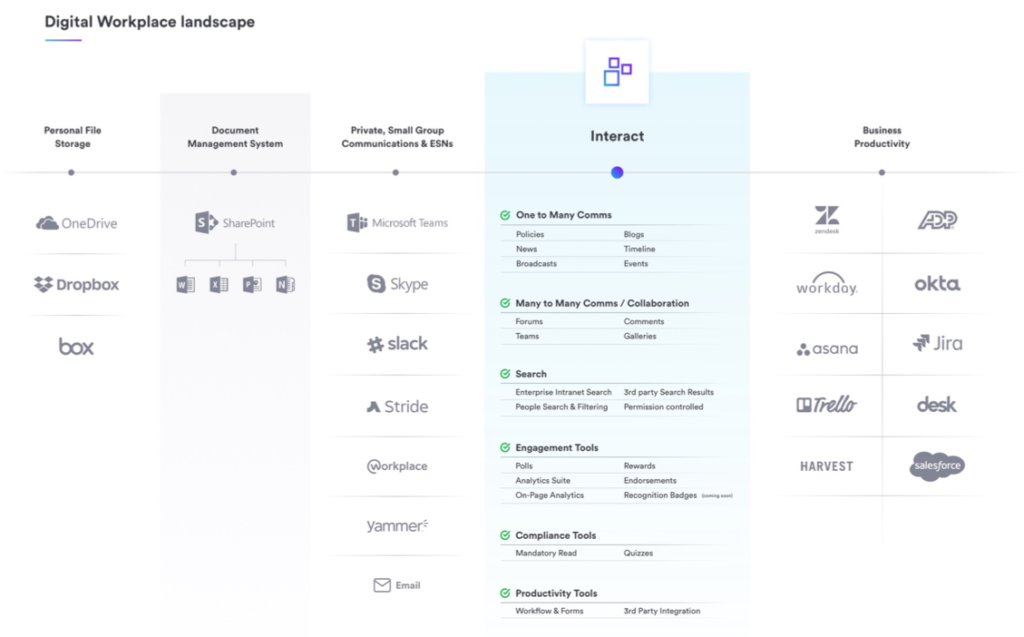
Task: Toggle the checkmark beside Search
Action: 503,373
